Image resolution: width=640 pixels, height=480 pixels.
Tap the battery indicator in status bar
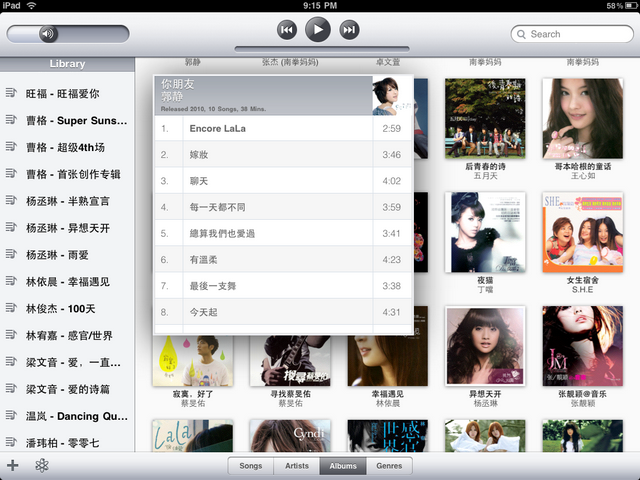pos(631,6)
